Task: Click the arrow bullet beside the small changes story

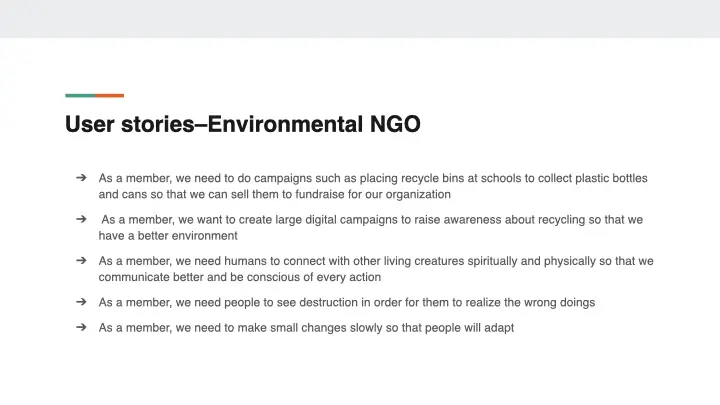Action: [80, 327]
